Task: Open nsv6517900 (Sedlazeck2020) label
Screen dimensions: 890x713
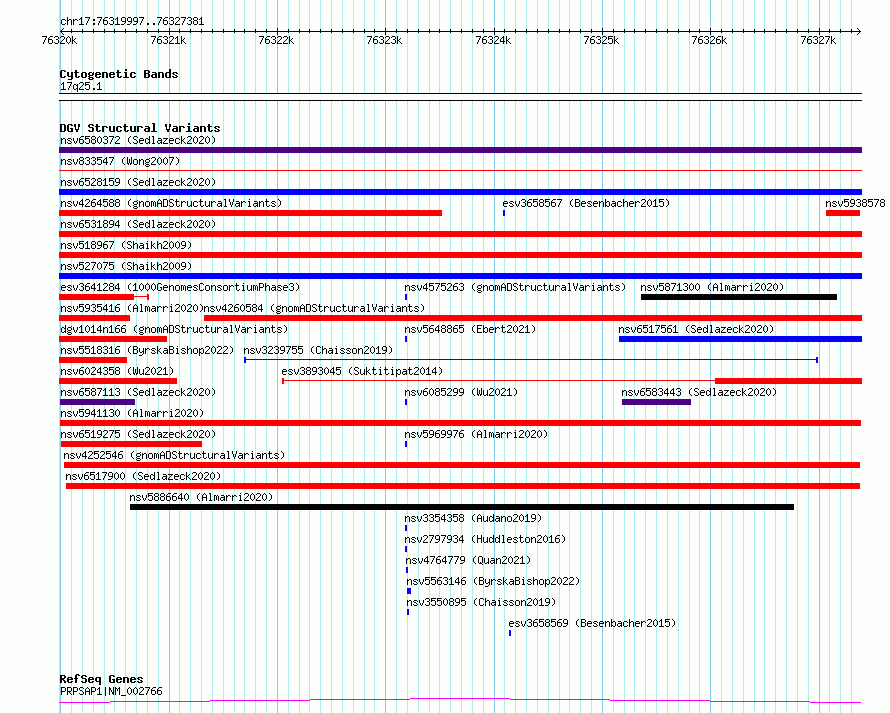Action: [x=143, y=476]
